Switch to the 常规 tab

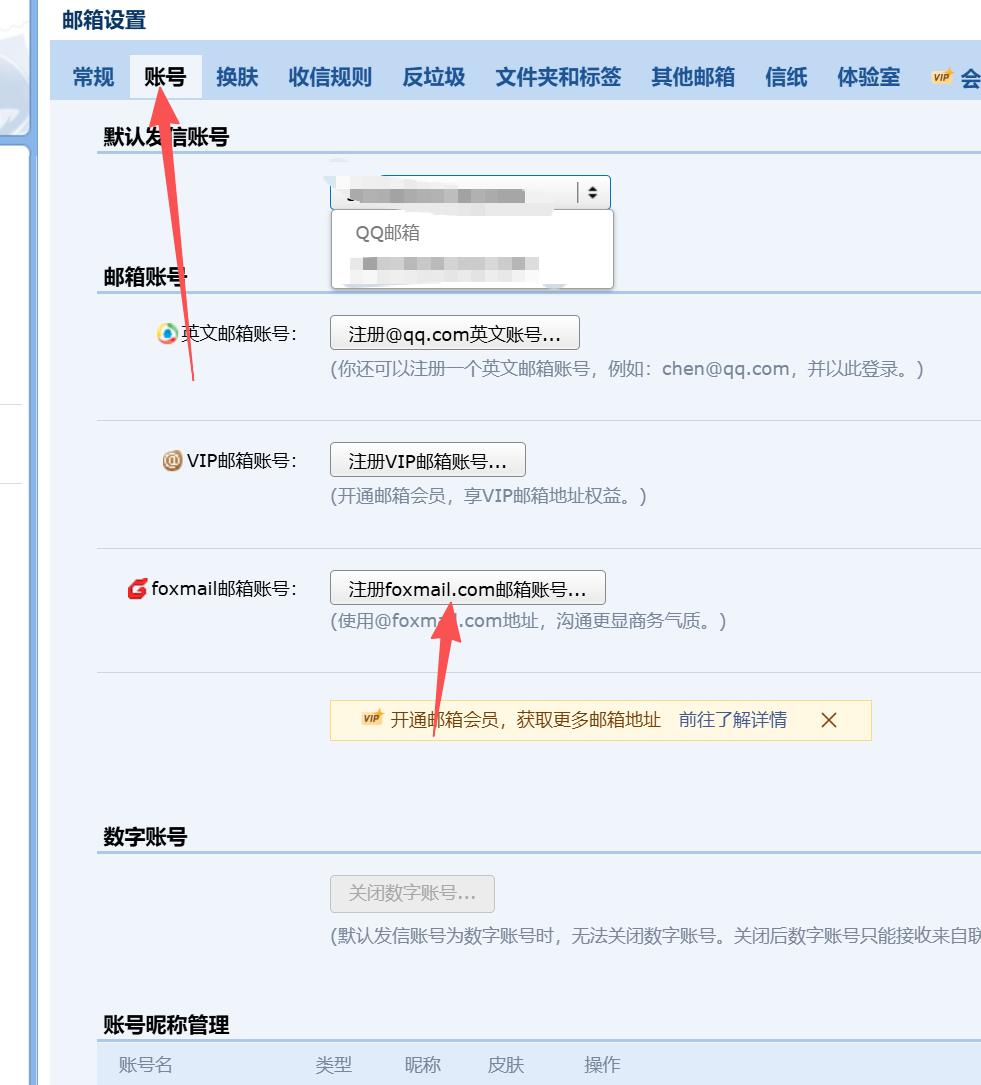[x=93, y=77]
